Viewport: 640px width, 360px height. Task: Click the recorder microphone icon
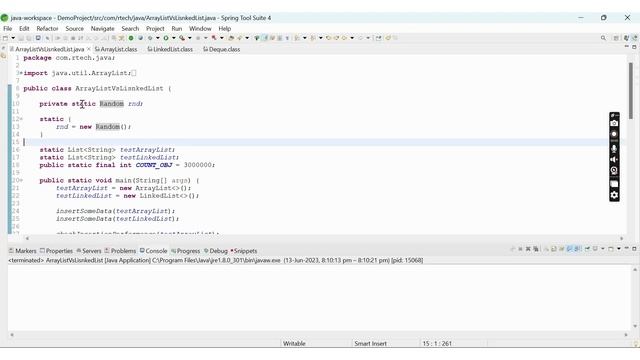pyautogui.click(x=614, y=149)
